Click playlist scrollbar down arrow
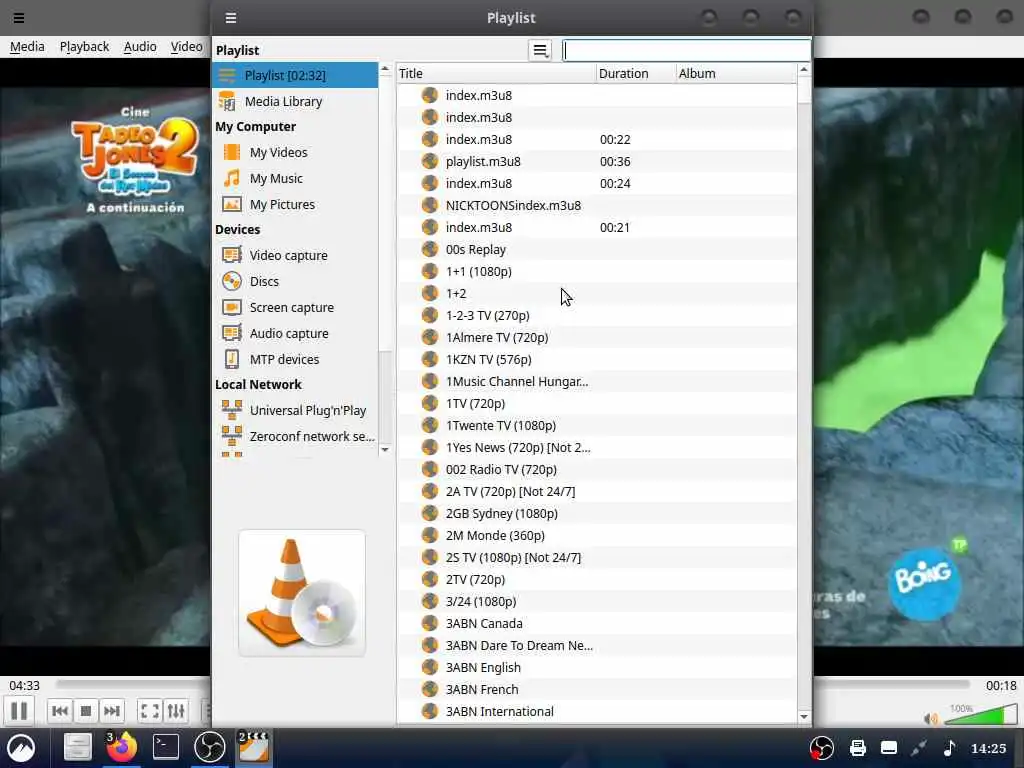Viewport: 1024px width, 768px height. coord(804,716)
